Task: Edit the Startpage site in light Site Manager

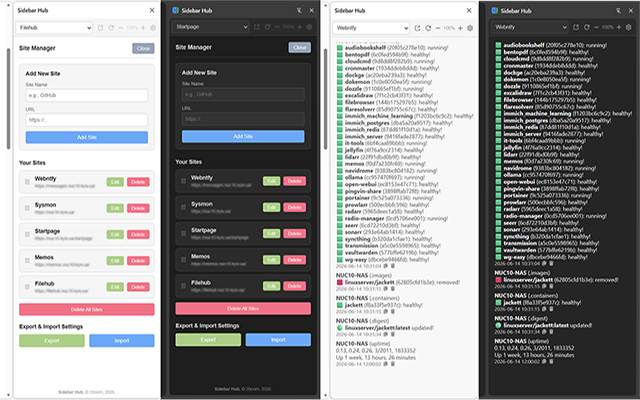Action: point(115,234)
